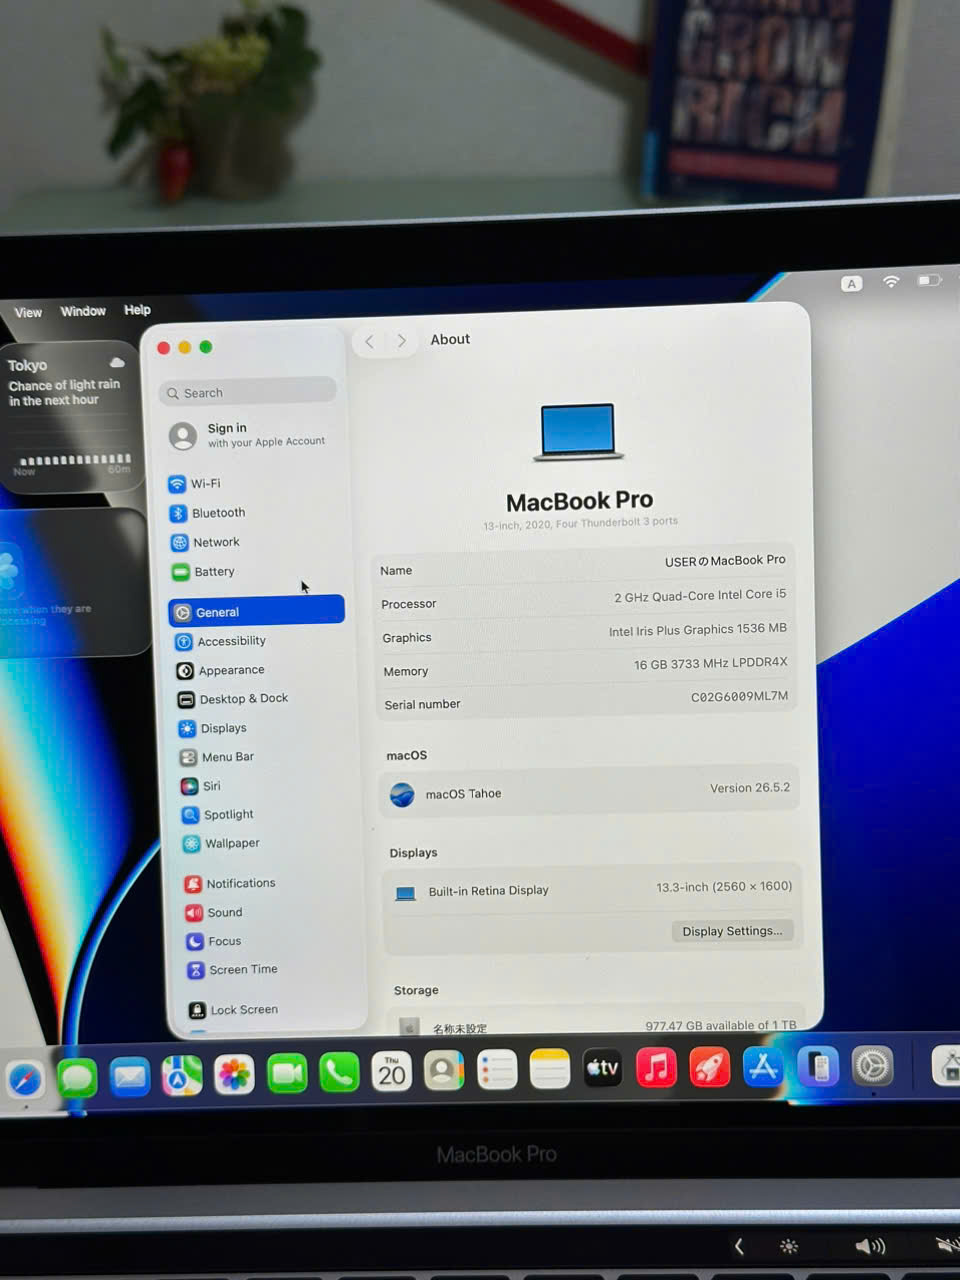960x1280 pixels.
Task: Click '2 GHz Quad-Core Intel Core i5'
Action: click(x=700, y=595)
